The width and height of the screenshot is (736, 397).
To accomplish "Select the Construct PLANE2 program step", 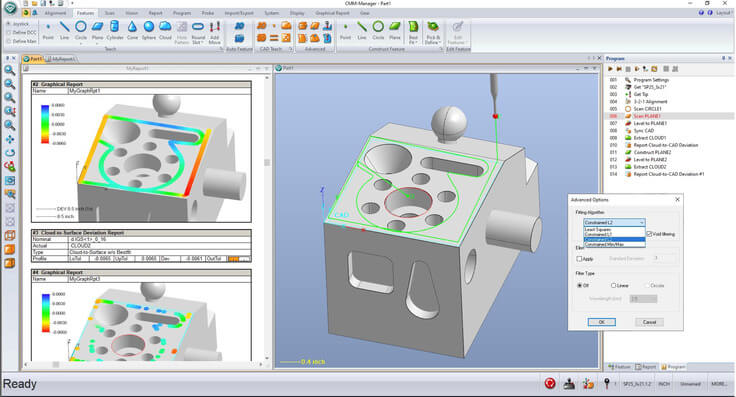I will [652, 153].
